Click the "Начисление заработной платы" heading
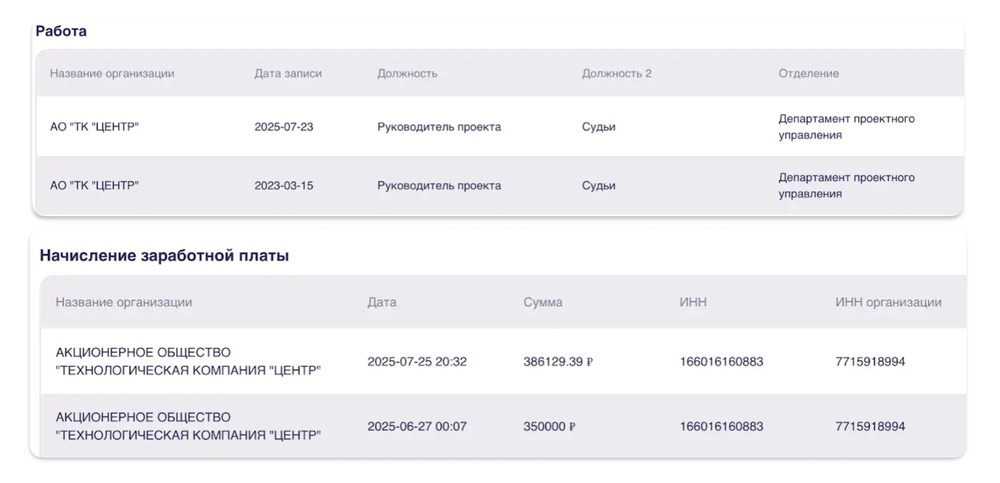This screenshot has width=1000, height=483. (x=164, y=255)
